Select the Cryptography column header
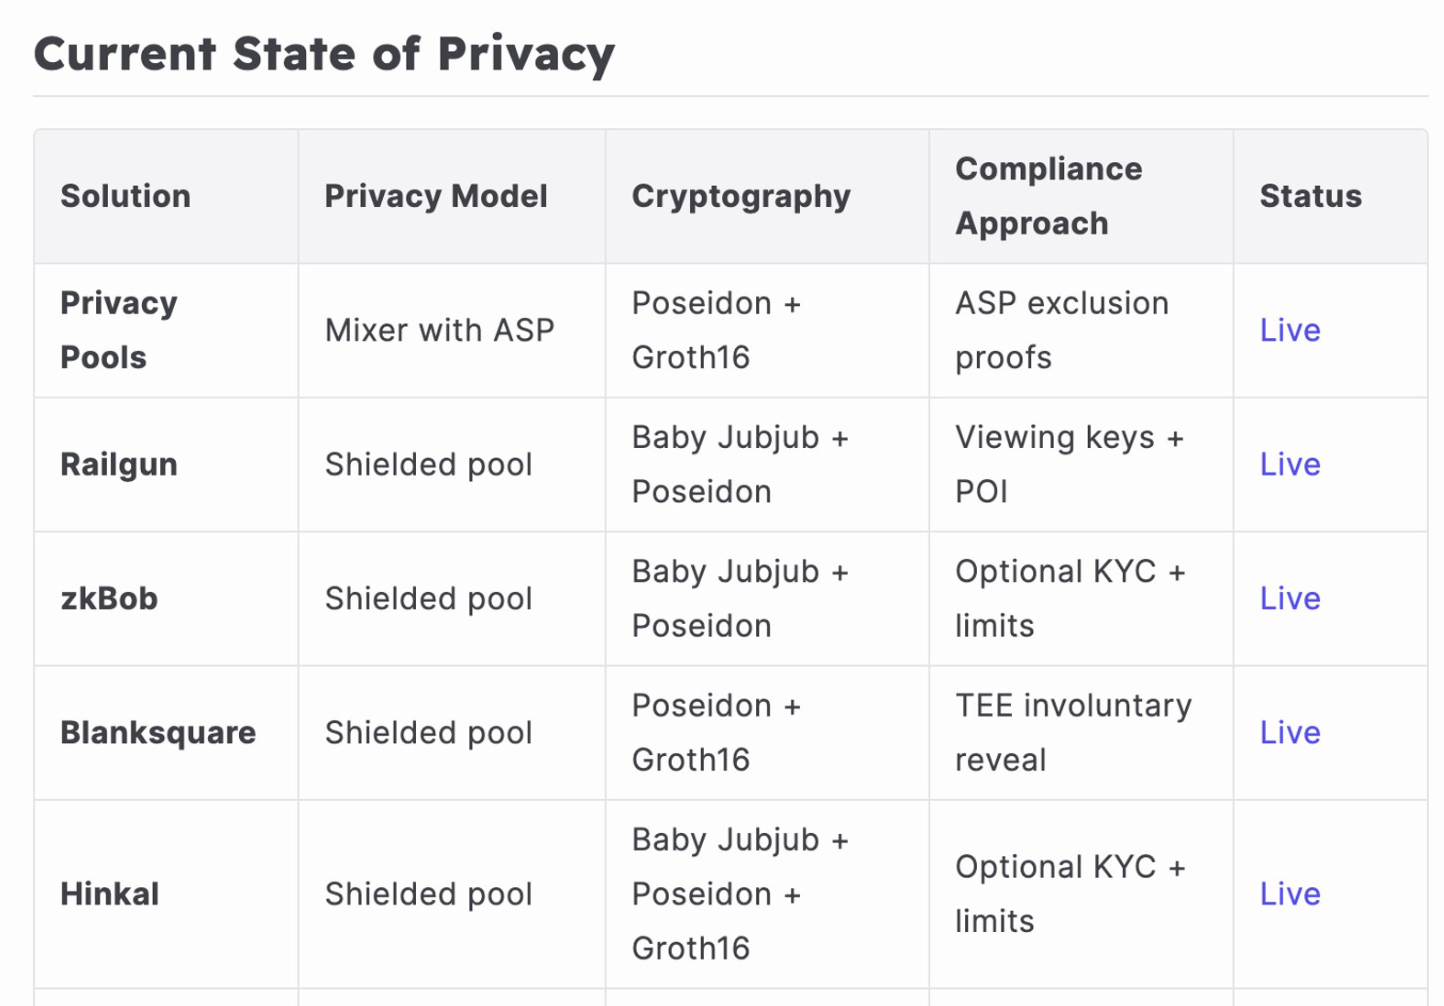This screenshot has height=1006, width=1444. click(741, 196)
